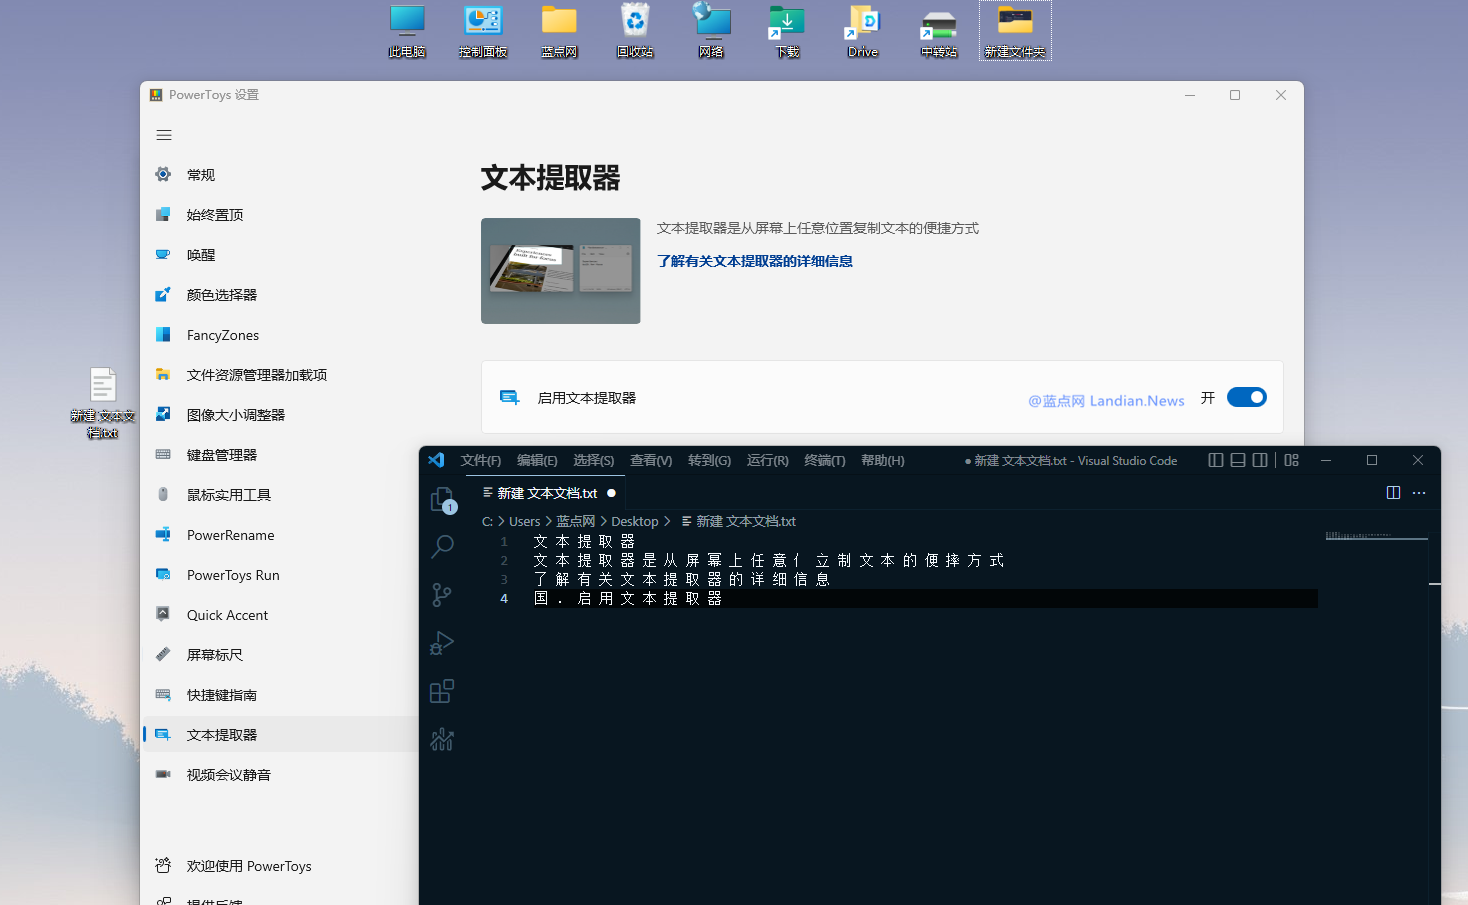Viewport: 1468px width, 905px height.
Task: Toggle primary sidebar layout icon in VS Code
Action: coord(1216,460)
